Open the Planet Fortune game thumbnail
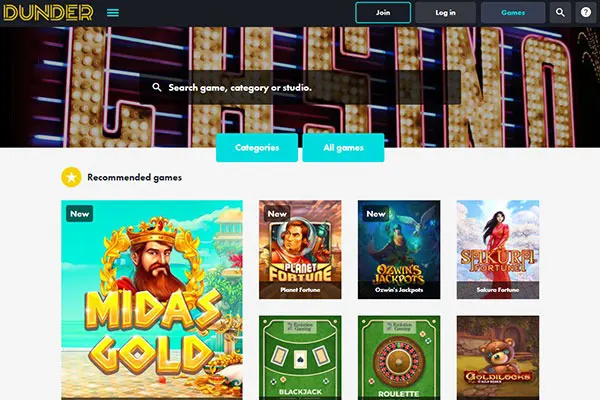The height and width of the screenshot is (400, 600). [x=300, y=250]
